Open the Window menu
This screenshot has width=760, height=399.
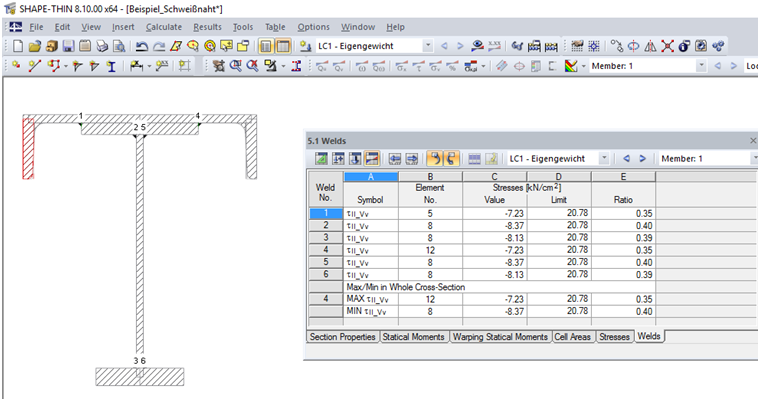coord(358,27)
